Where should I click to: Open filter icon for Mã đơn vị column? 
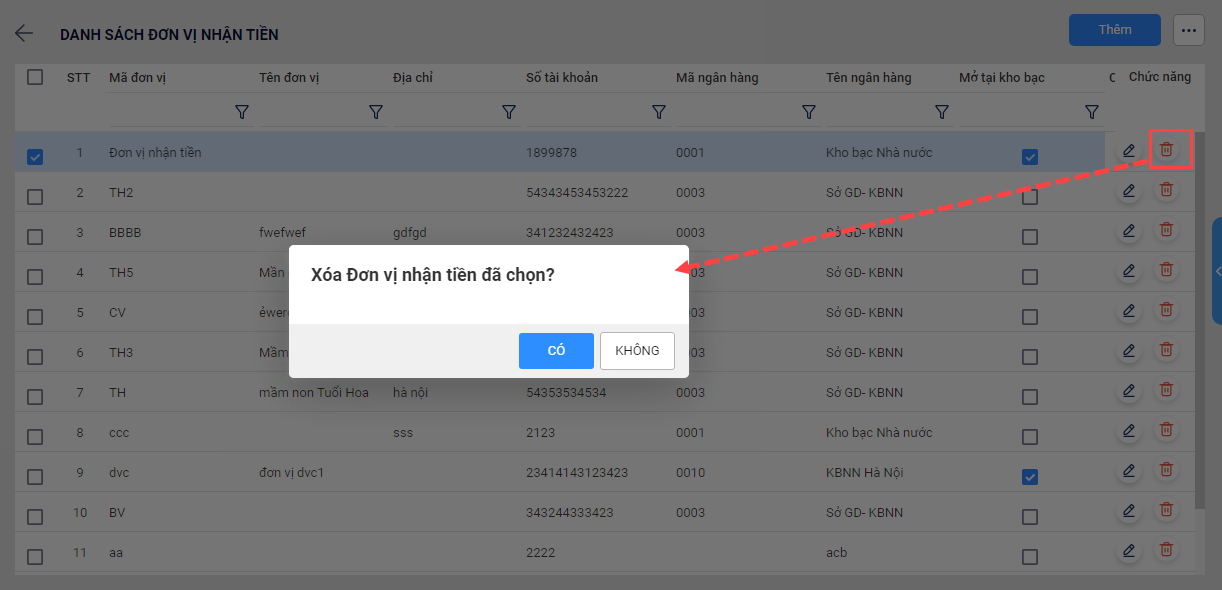[x=241, y=112]
